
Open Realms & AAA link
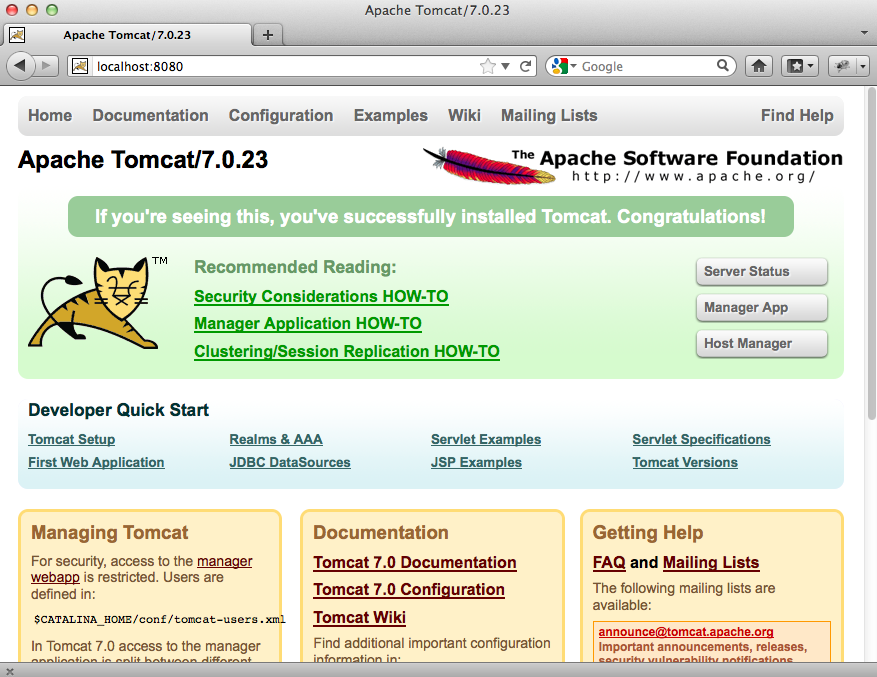point(276,439)
